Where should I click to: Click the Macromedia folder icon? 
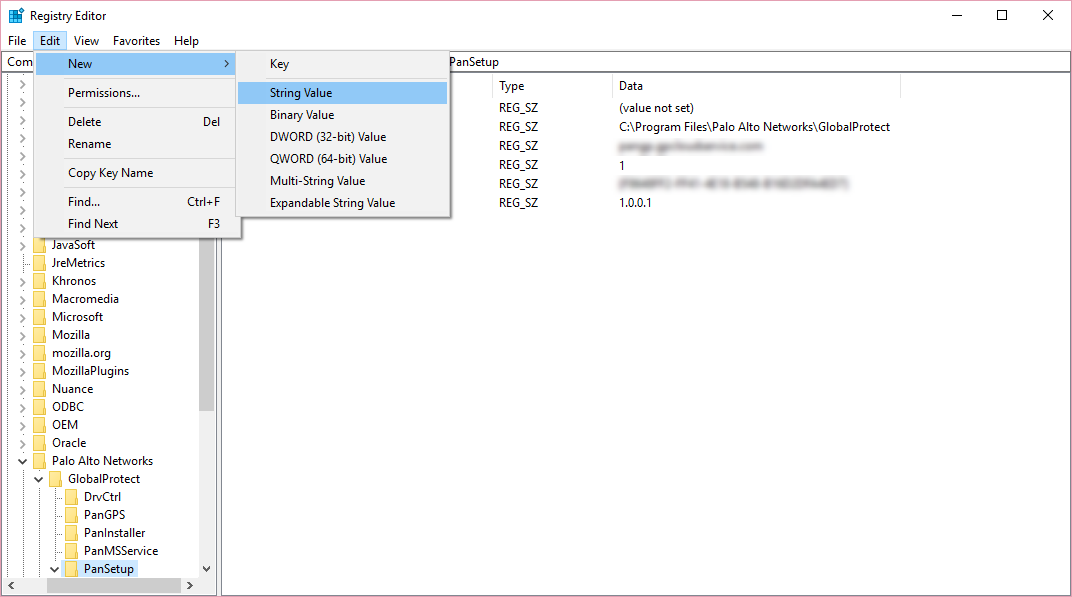[x=40, y=299]
